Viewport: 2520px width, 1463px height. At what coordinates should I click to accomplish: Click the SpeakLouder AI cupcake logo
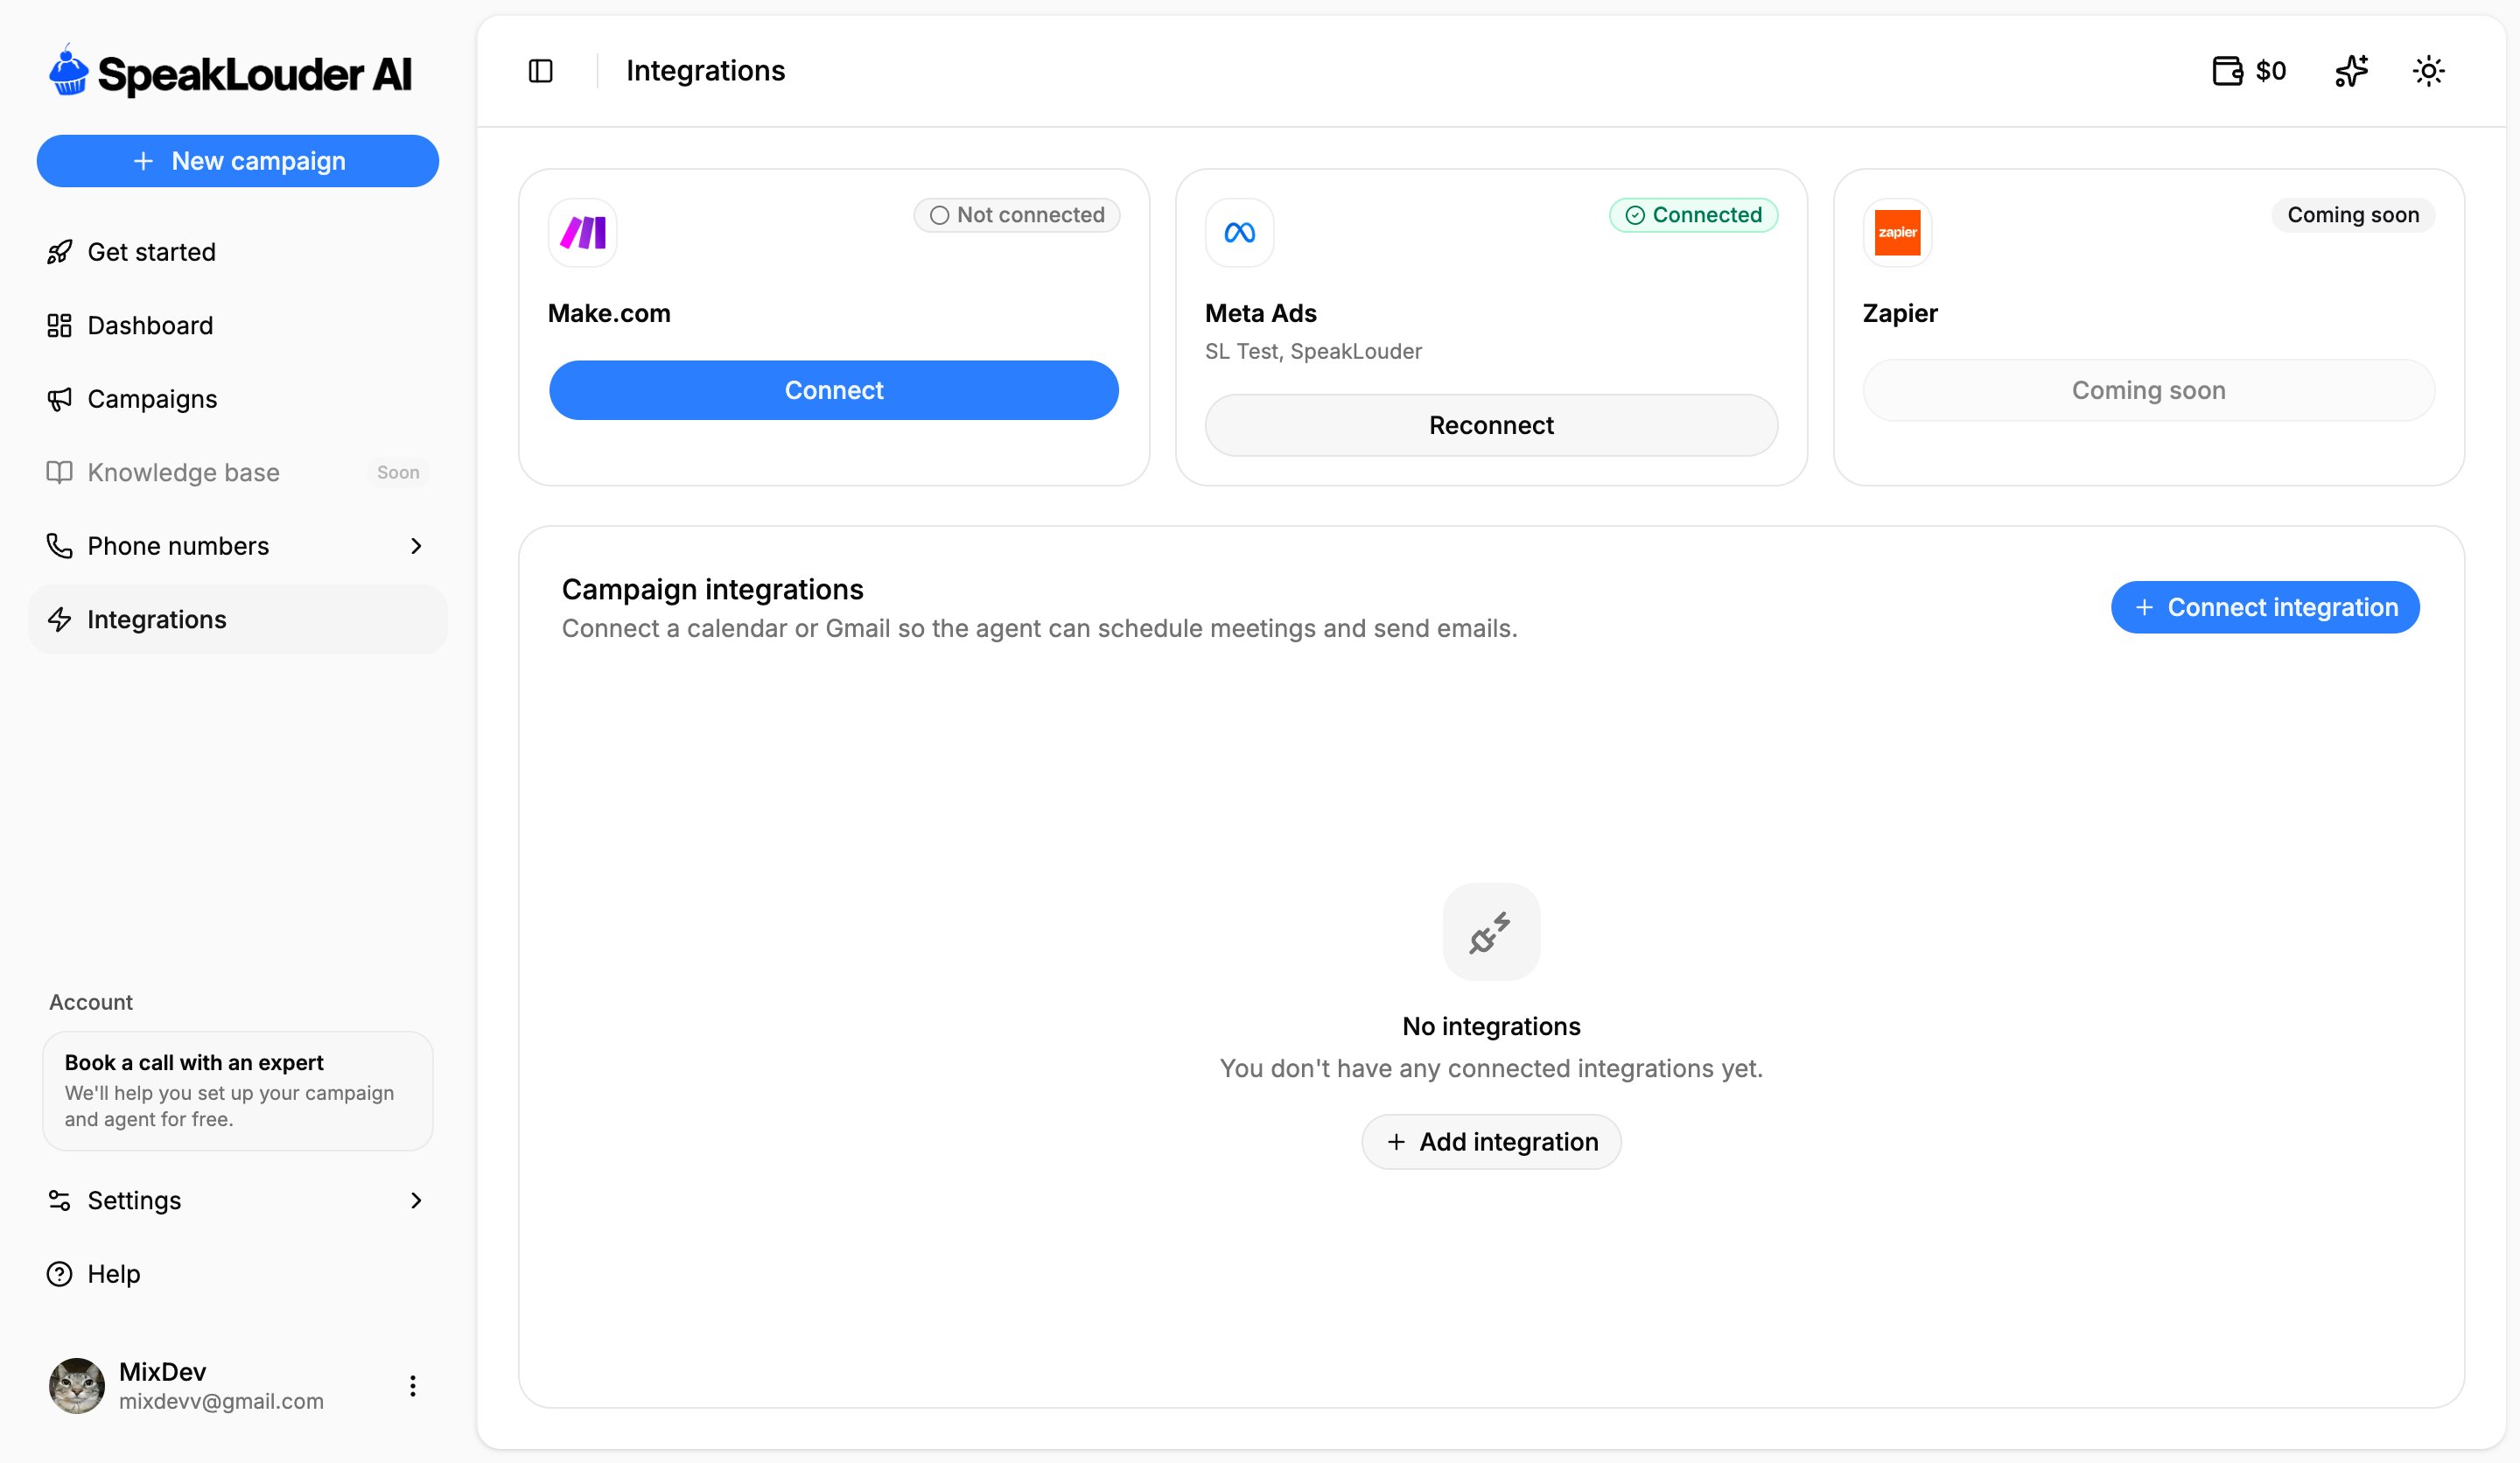pos(69,70)
